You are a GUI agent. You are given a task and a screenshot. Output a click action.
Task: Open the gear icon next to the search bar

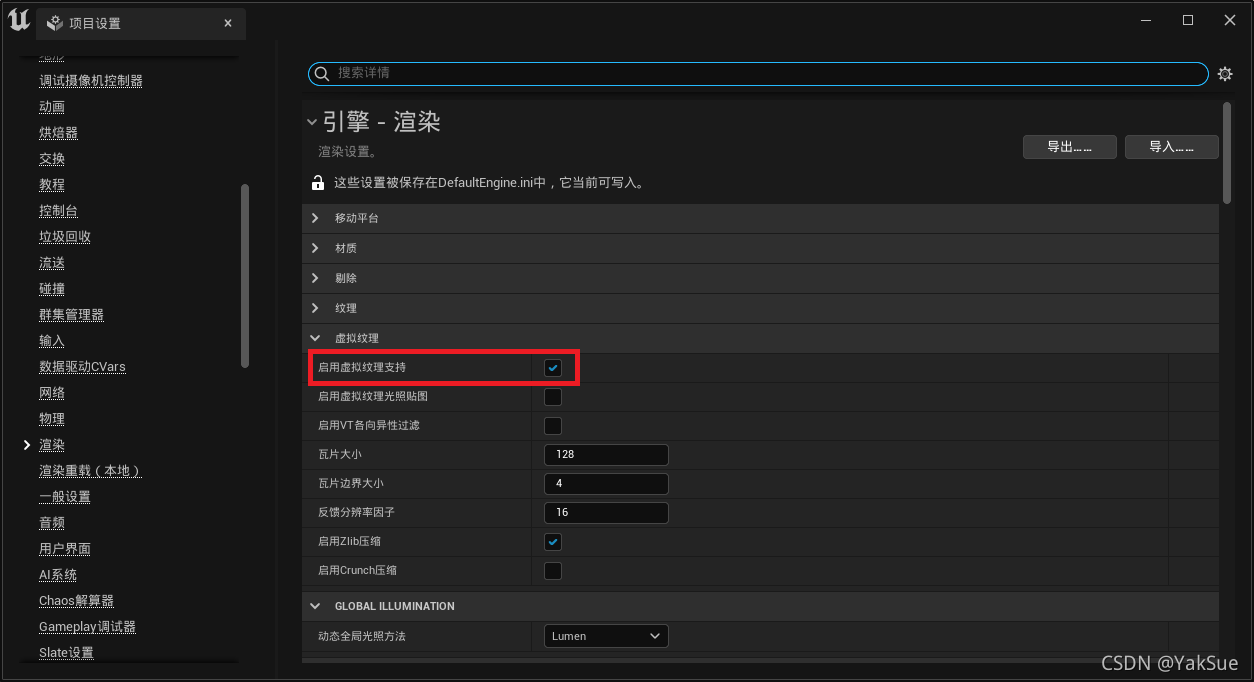point(1225,73)
